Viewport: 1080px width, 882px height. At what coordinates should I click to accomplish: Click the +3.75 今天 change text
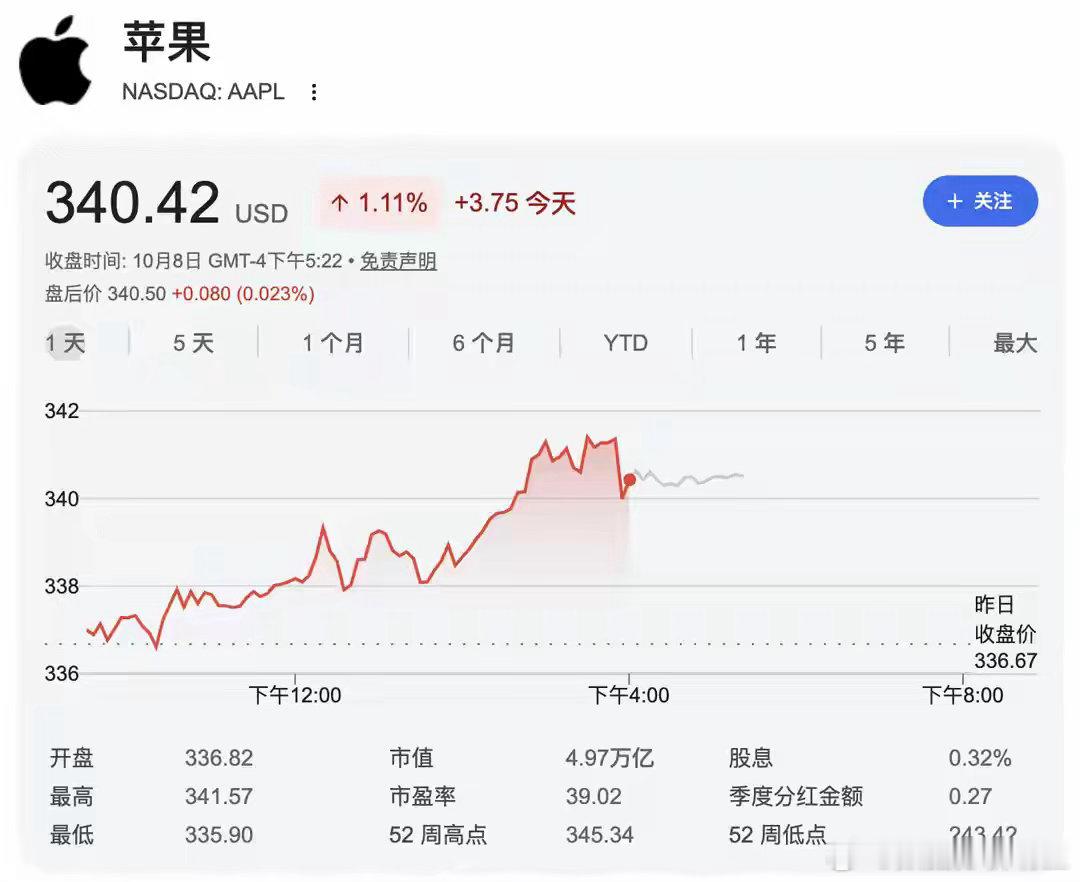point(515,203)
